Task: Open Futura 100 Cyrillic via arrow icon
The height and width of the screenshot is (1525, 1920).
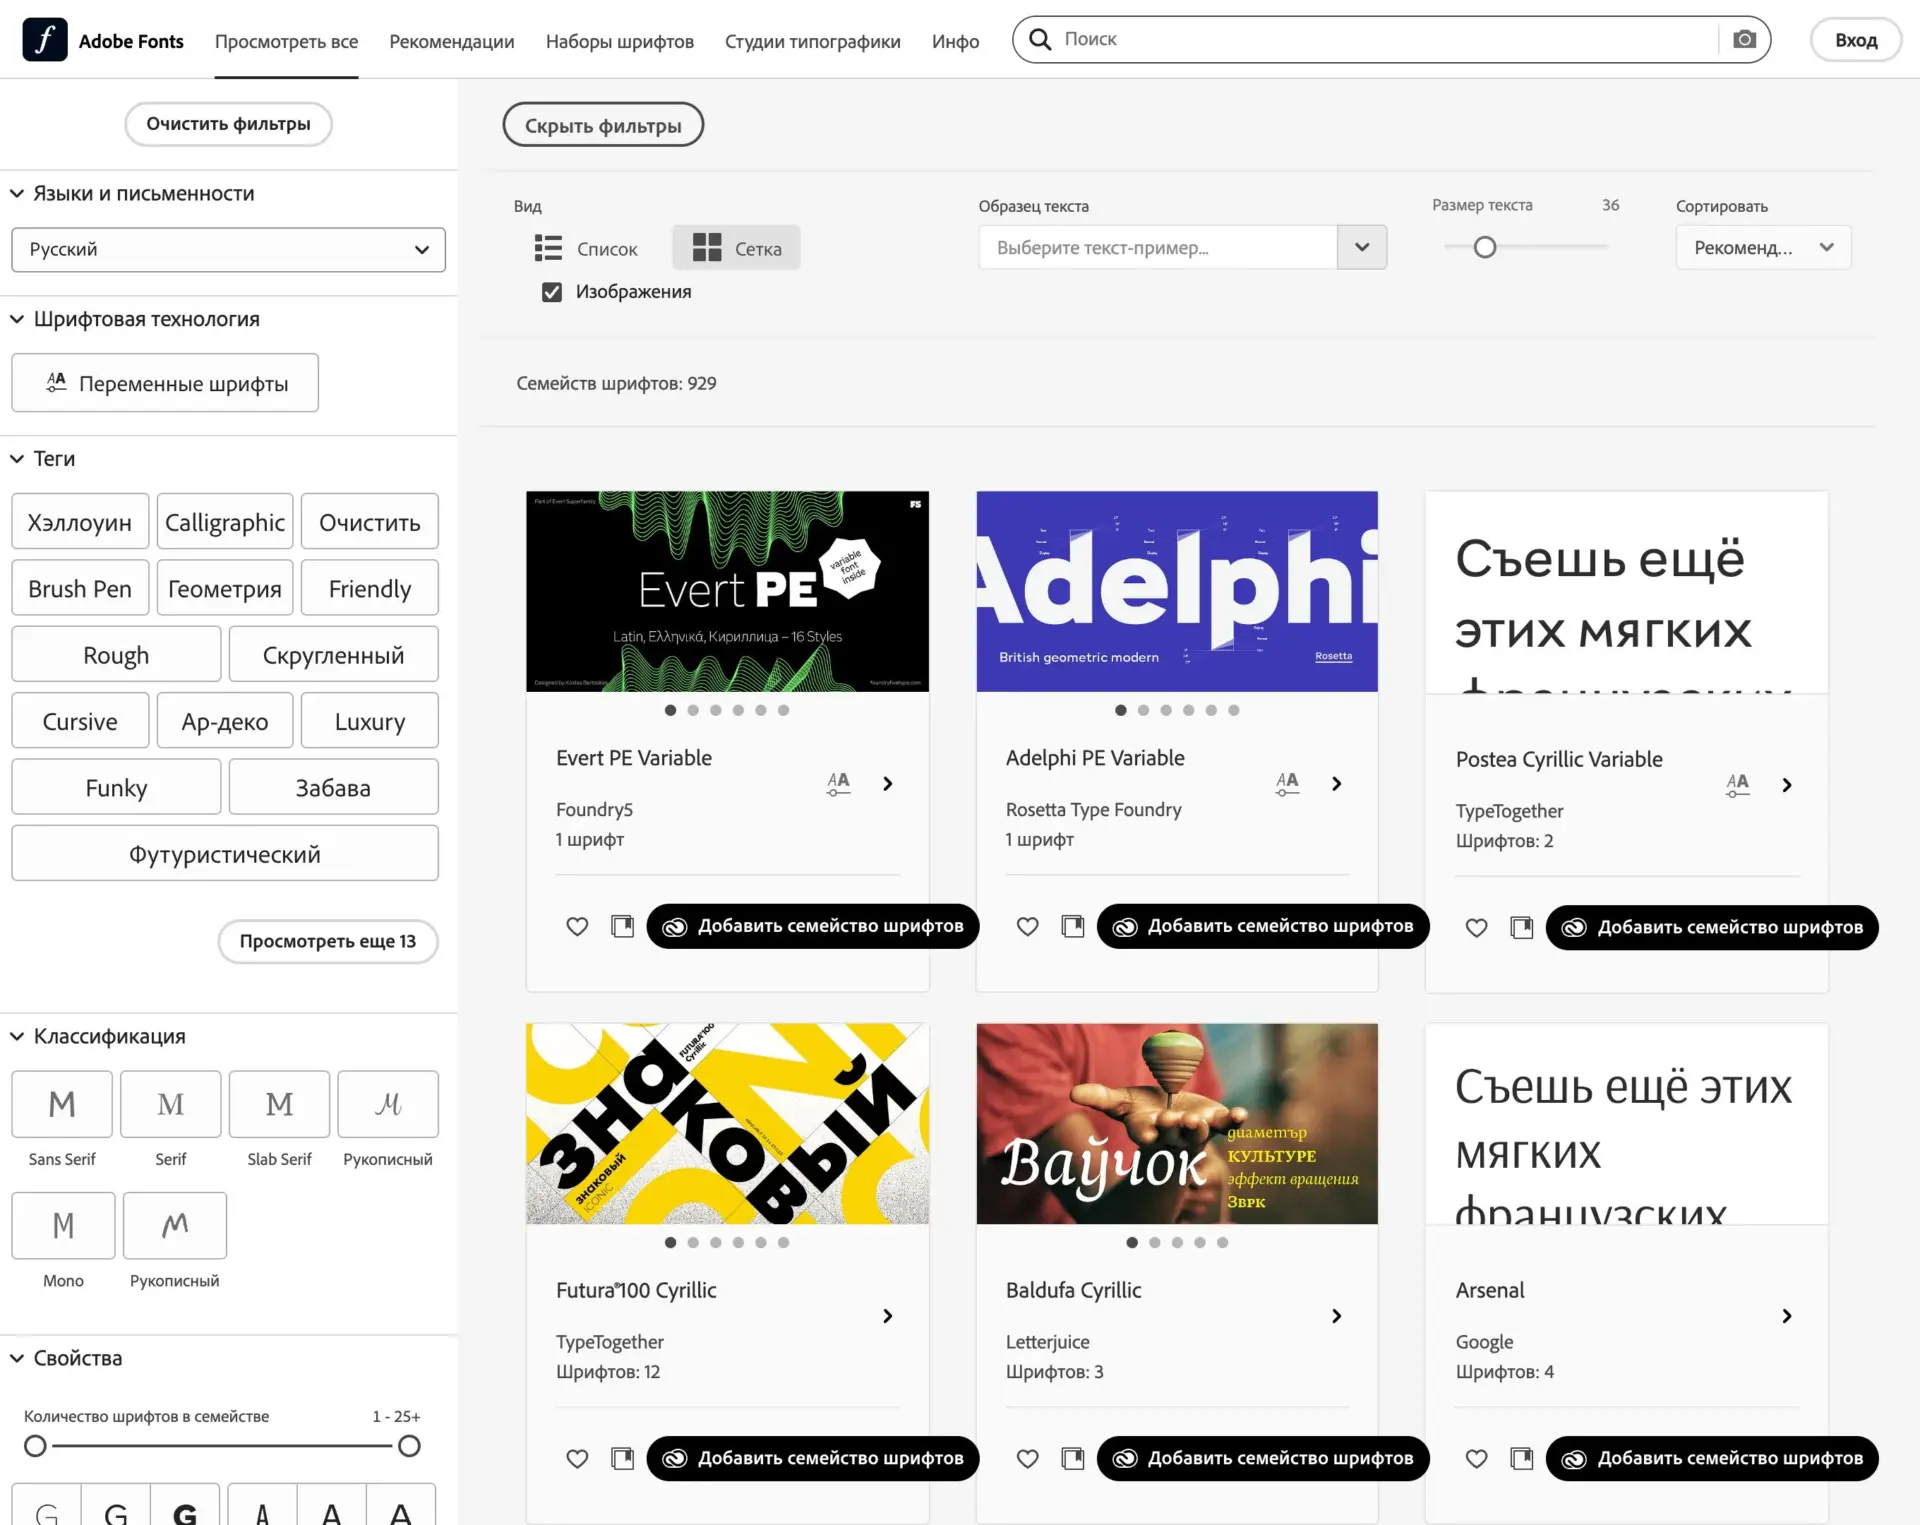Action: coord(887,1316)
